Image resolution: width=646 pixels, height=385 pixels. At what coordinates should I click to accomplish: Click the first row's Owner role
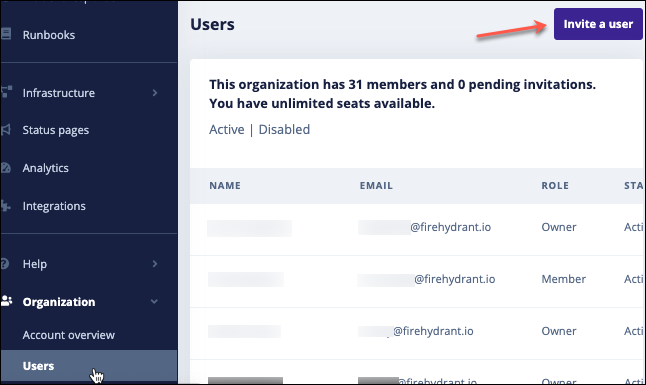559,227
